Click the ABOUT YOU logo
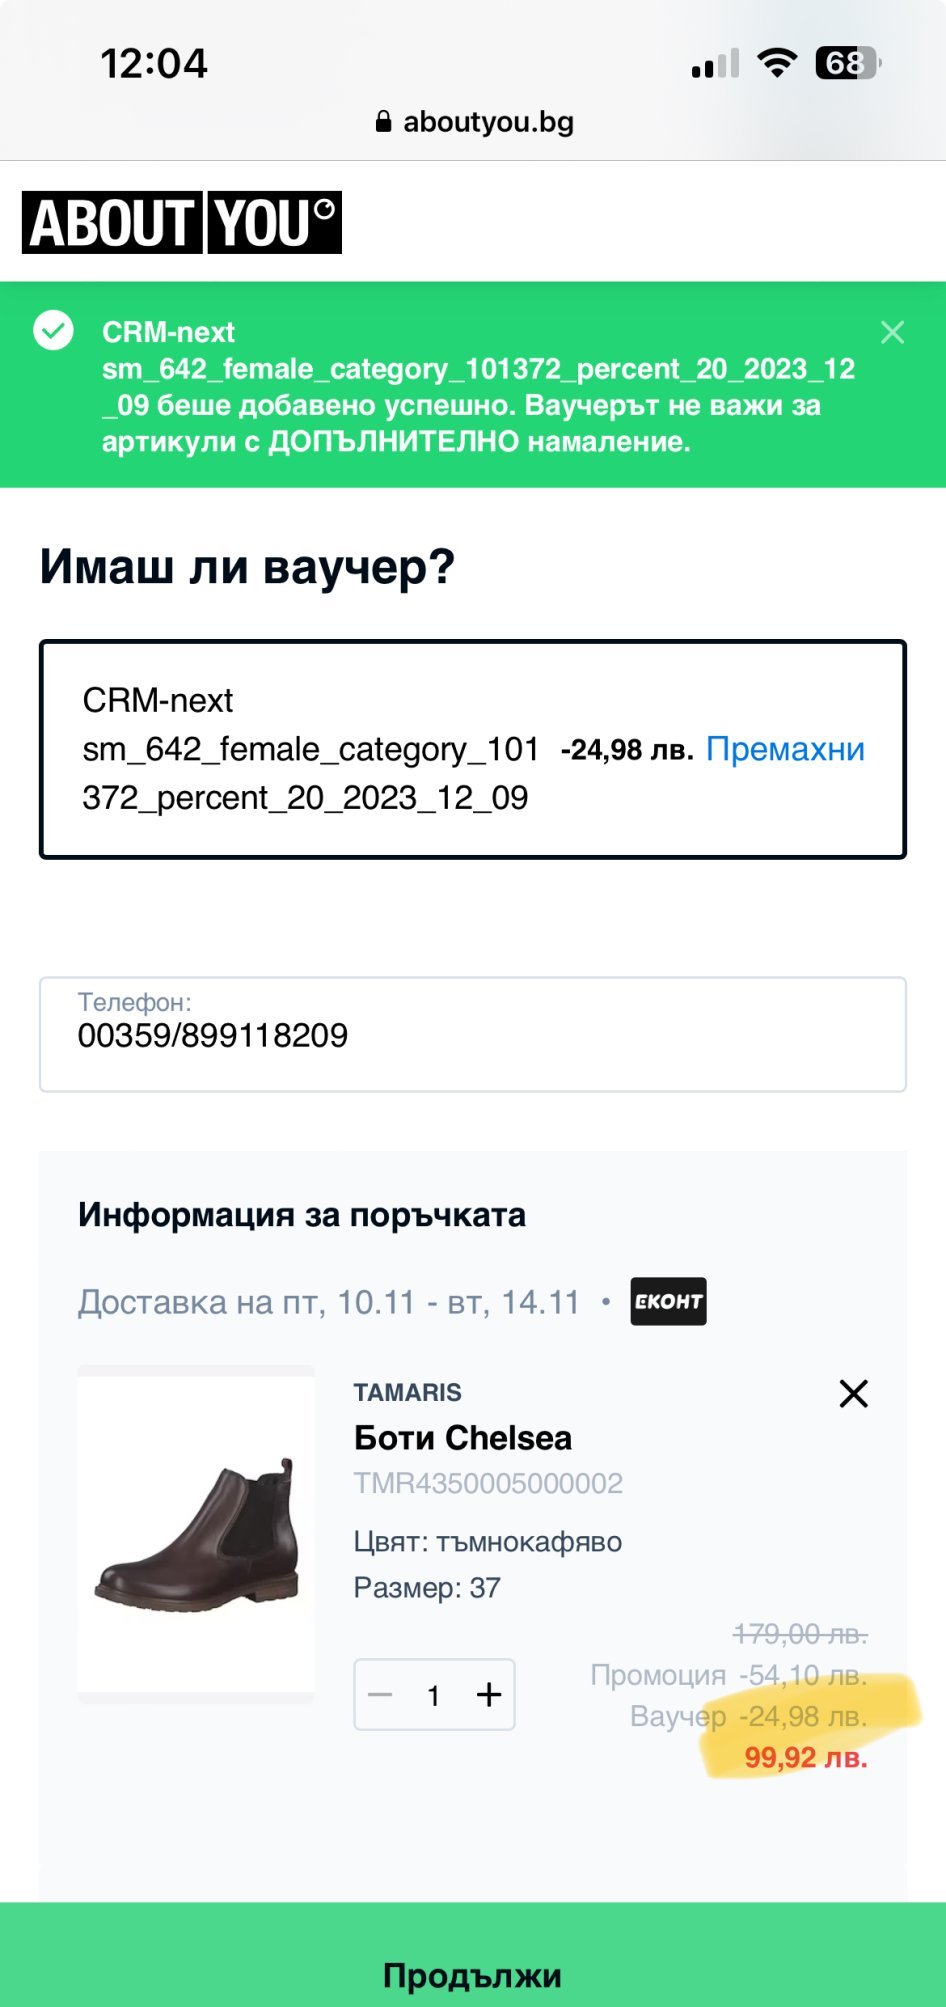 point(182,222)
